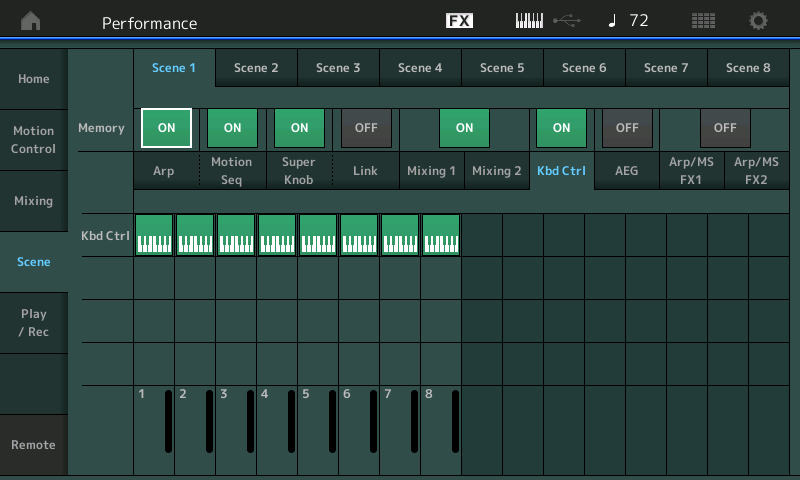
Task: Enable the Link memory switch
Action: coord(366,128)
